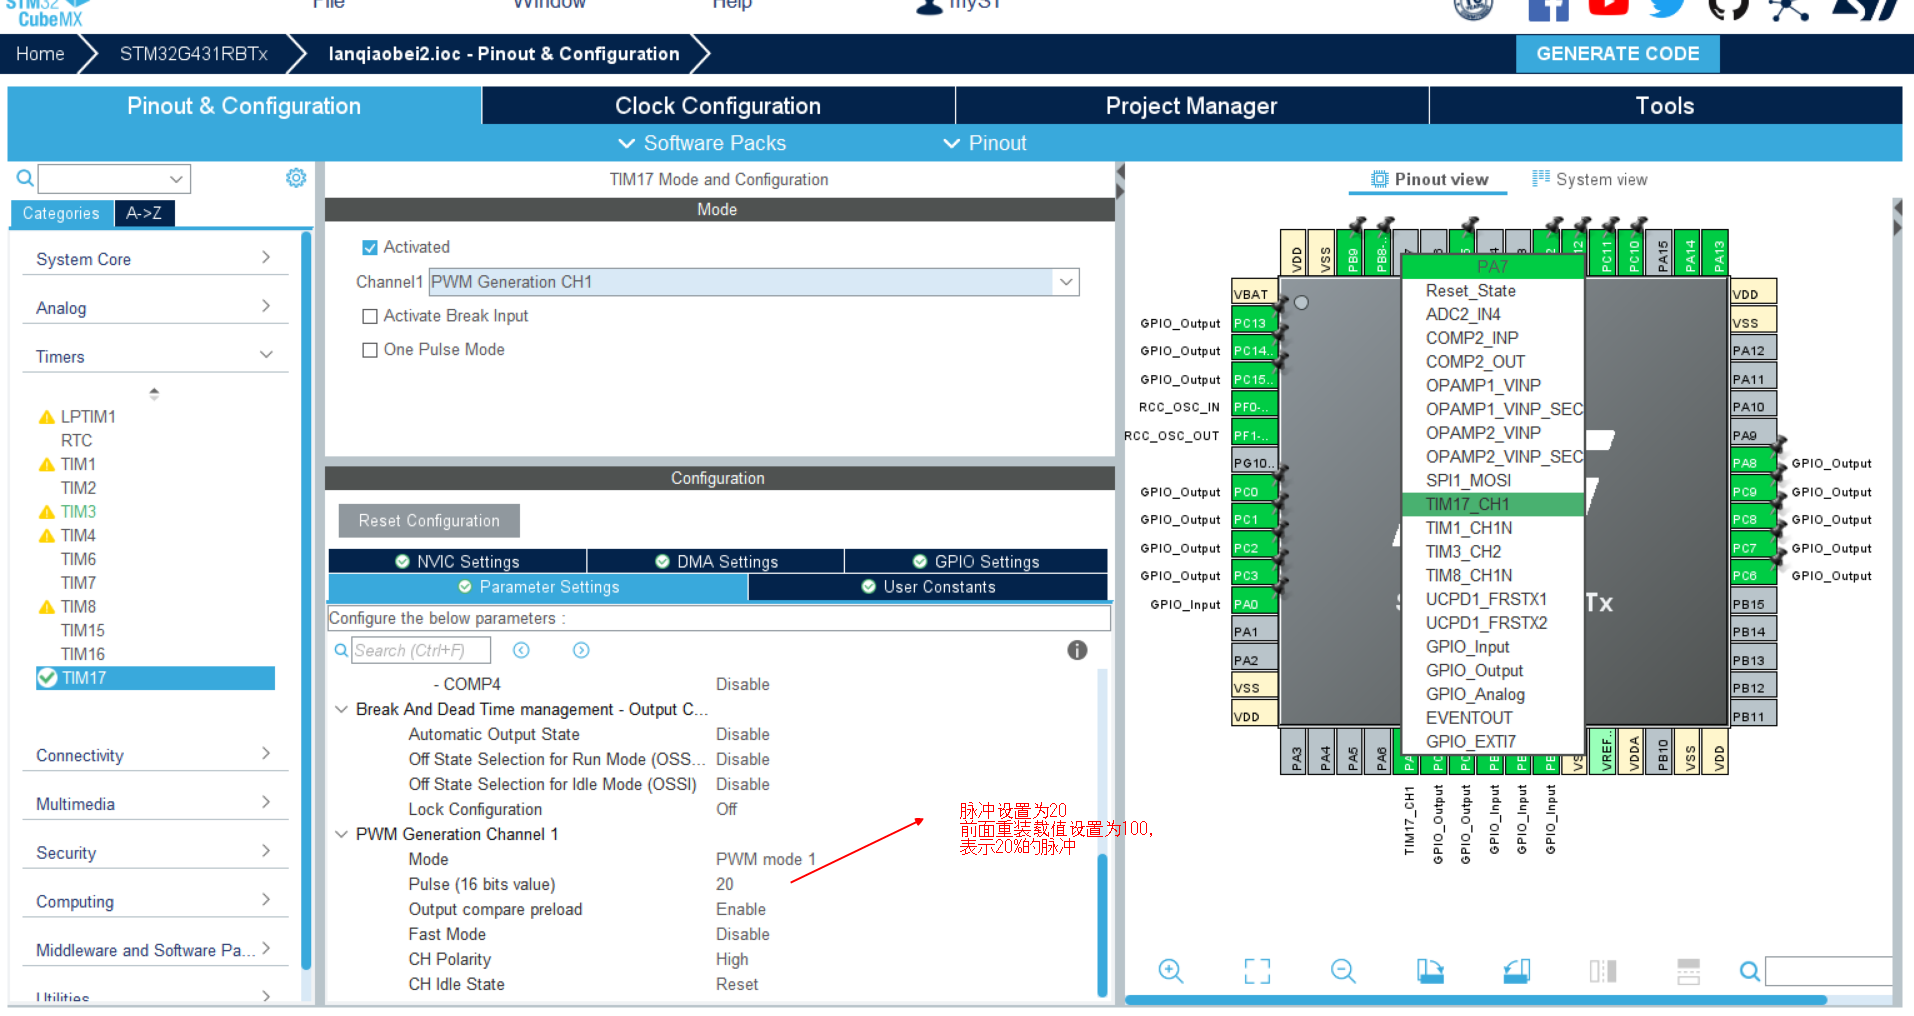Open the Tools tab
Image resolution: width=1914 pixels, height=1016 pixels.
[x=1665, y=106]
